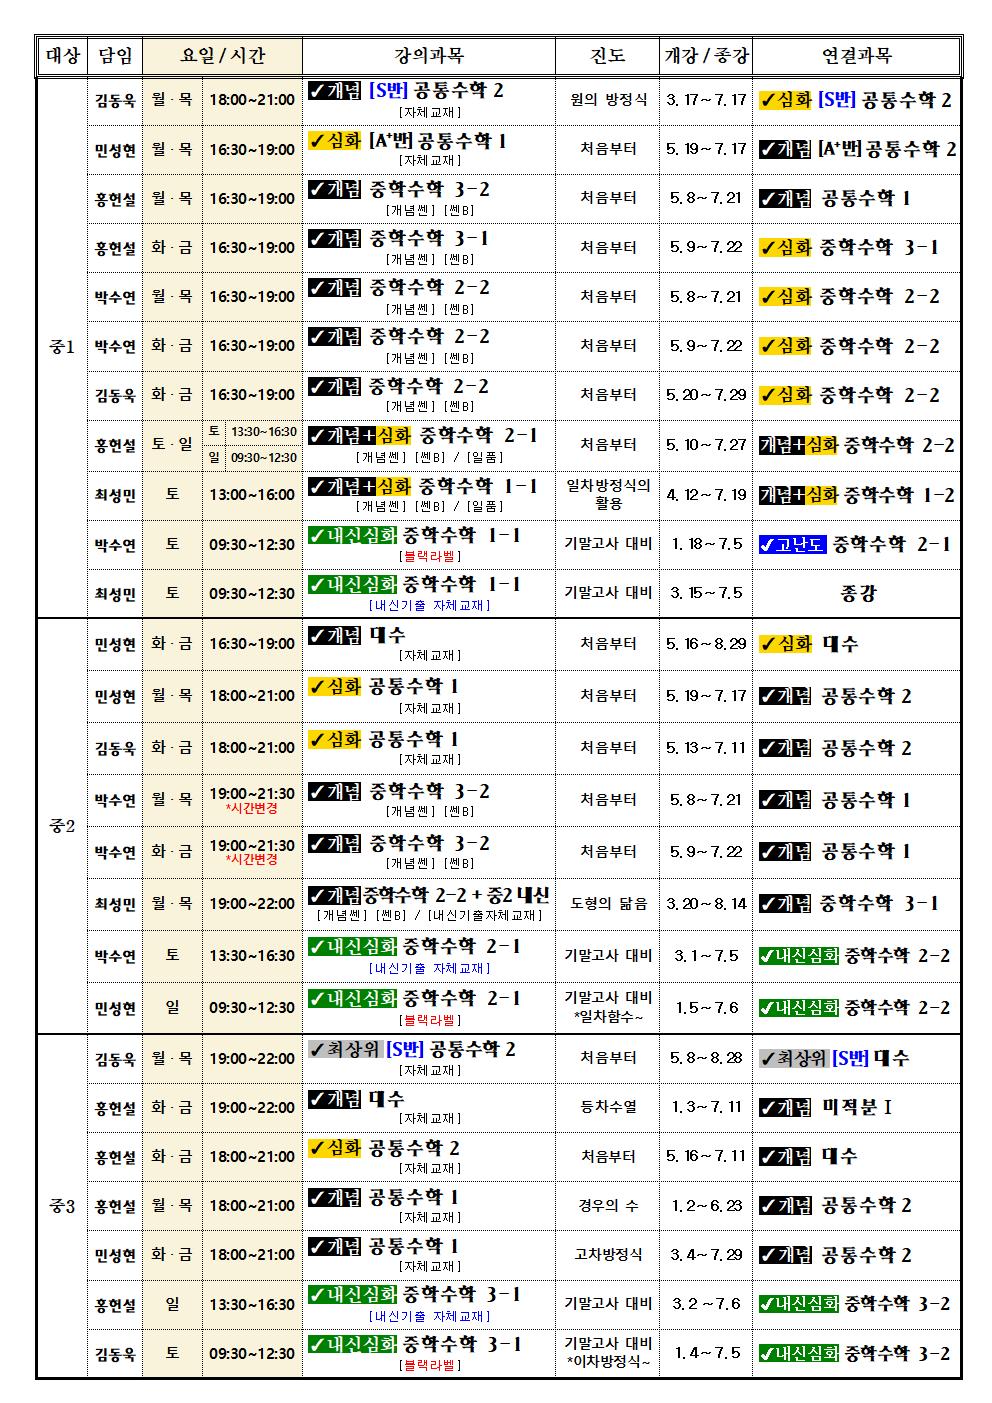Viewport: 992px width, 1403px height.
Task: Click linked course '개념 [A+반] 공통수학 2'
Action: coord(857,149)
